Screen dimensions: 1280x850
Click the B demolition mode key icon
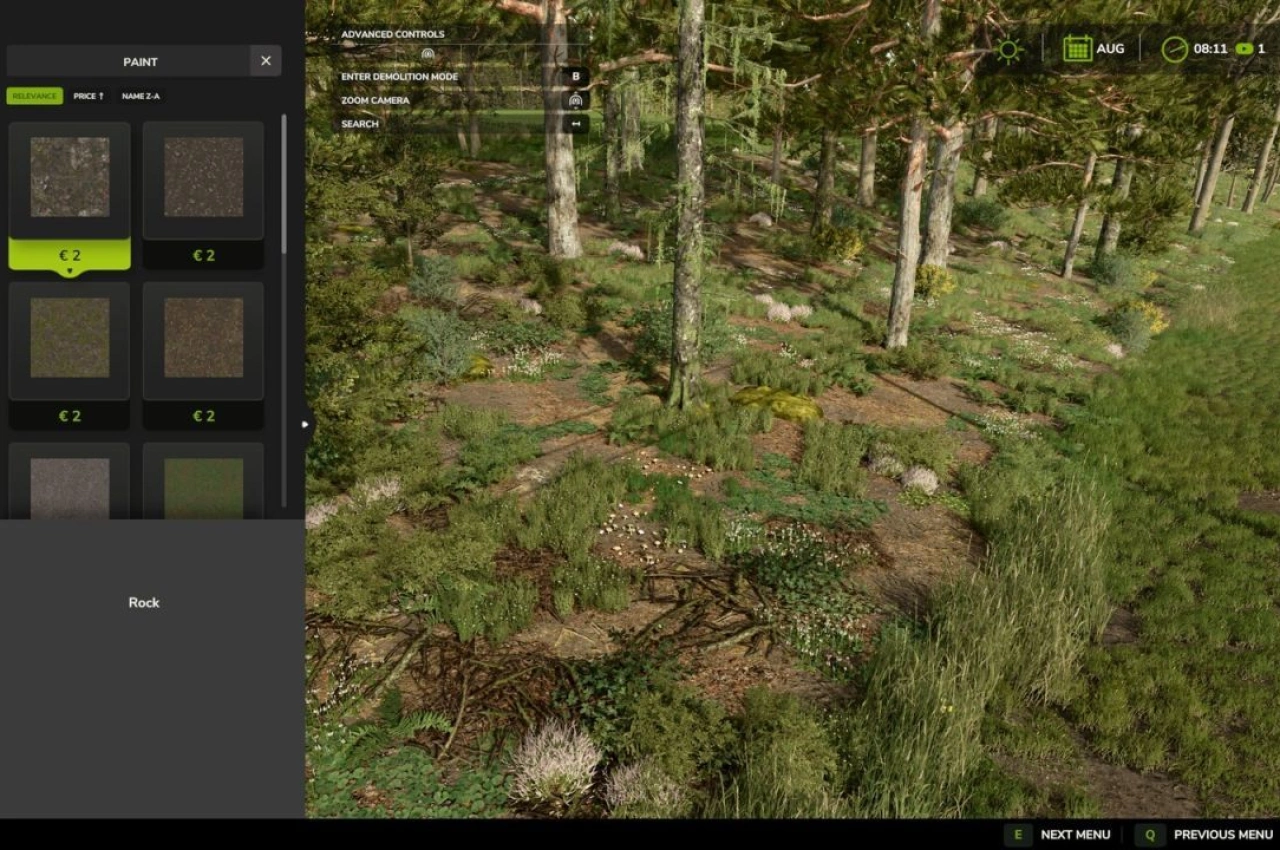(578, 76)
